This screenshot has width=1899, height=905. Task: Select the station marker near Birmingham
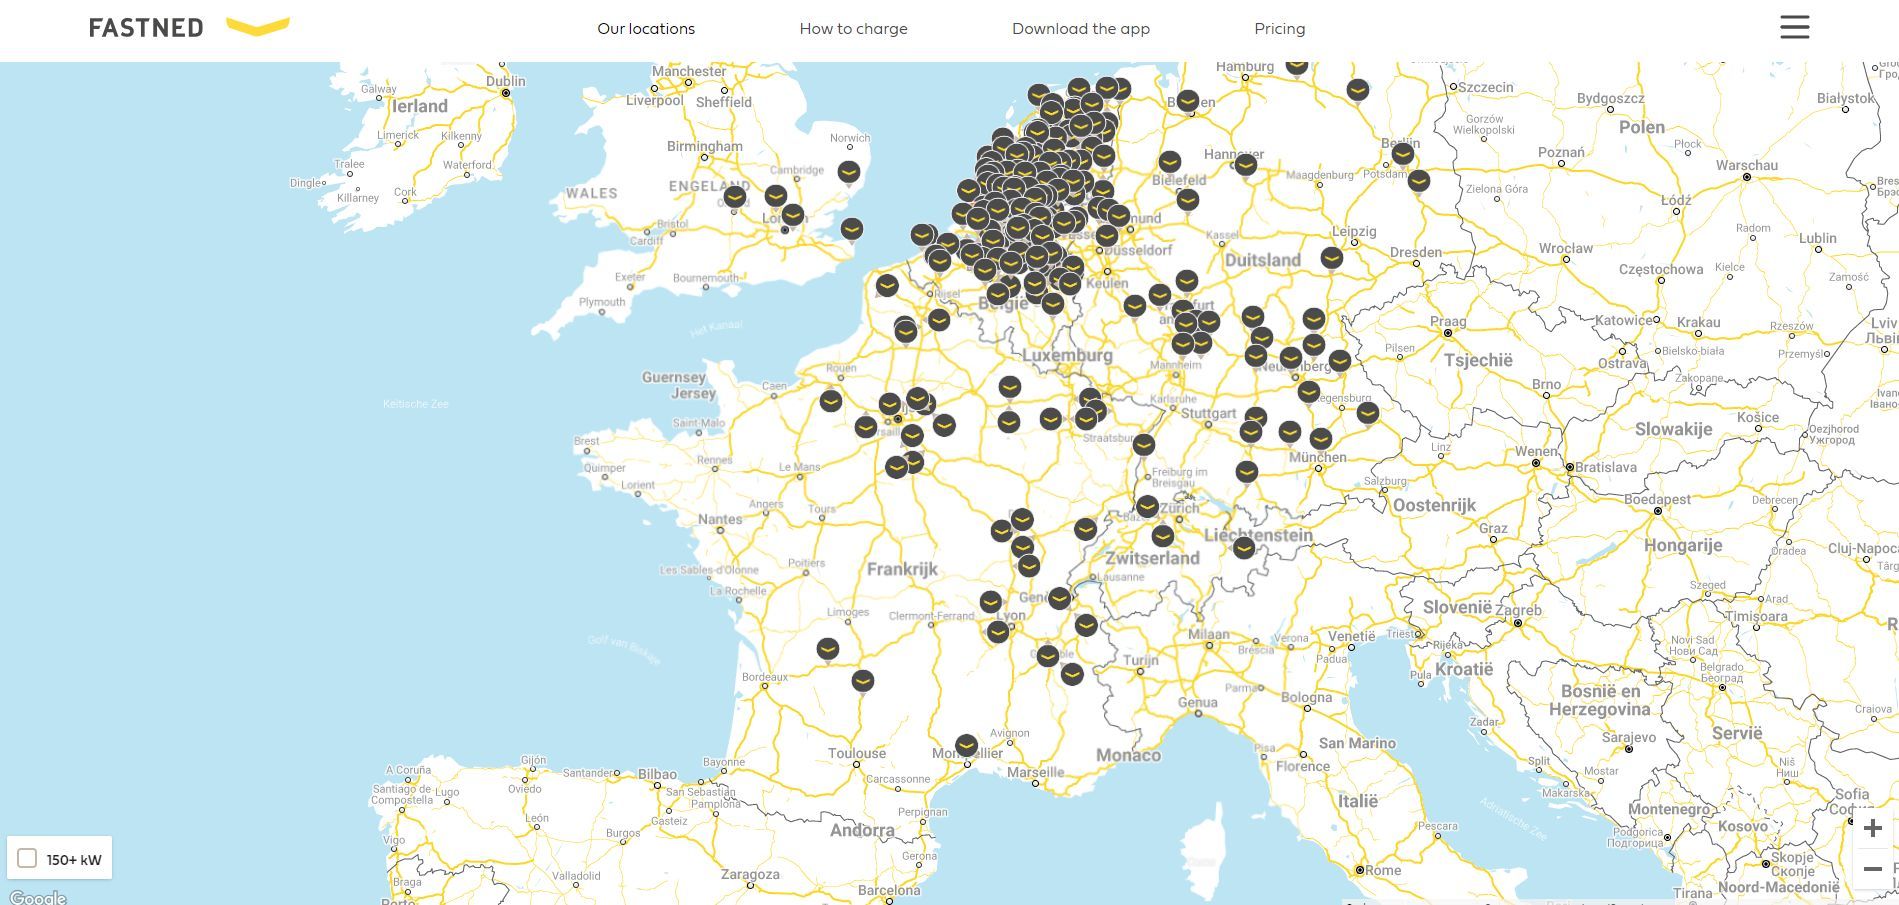point(735,196)
